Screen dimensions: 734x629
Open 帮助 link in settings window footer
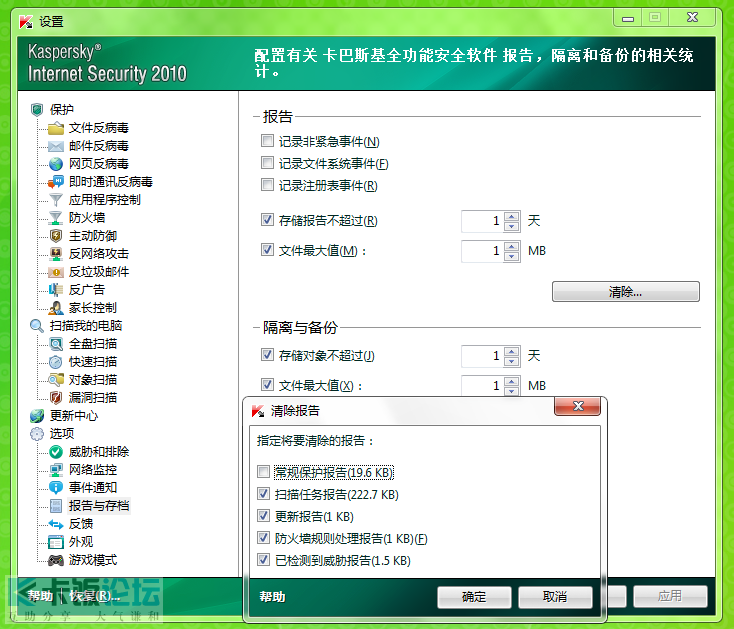click(40, 596)
